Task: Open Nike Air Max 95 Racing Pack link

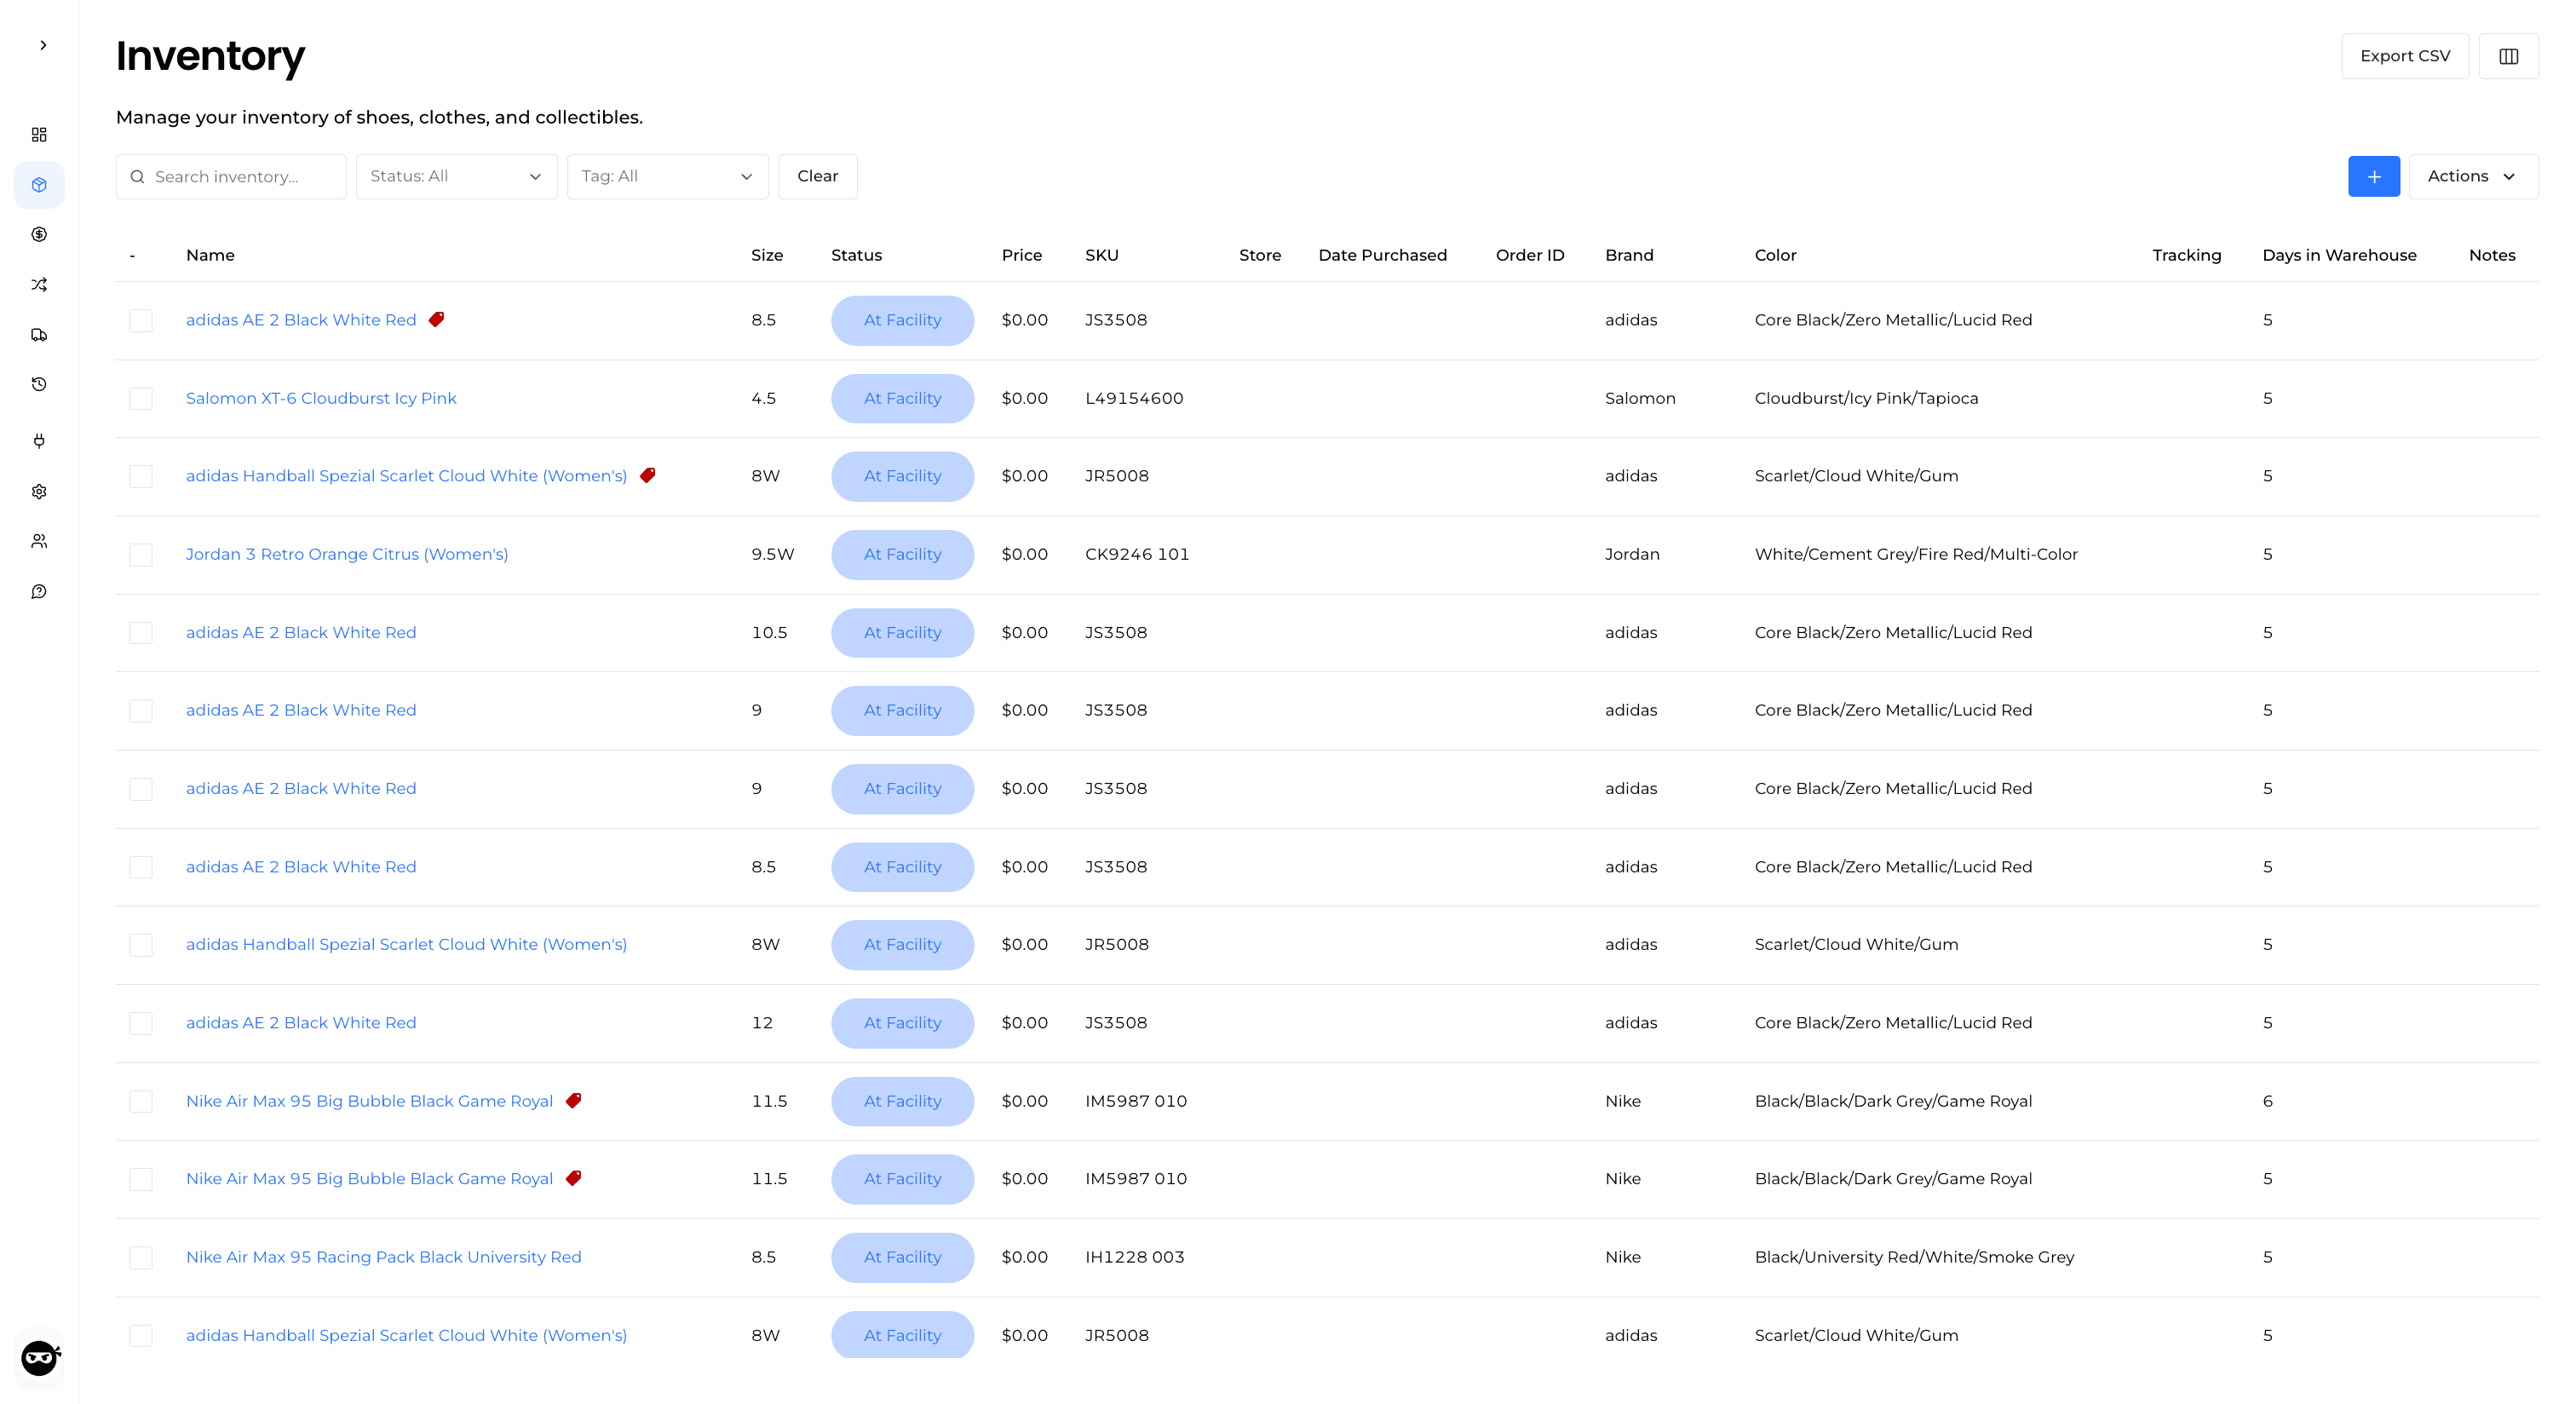Action: coord(383,1257)
